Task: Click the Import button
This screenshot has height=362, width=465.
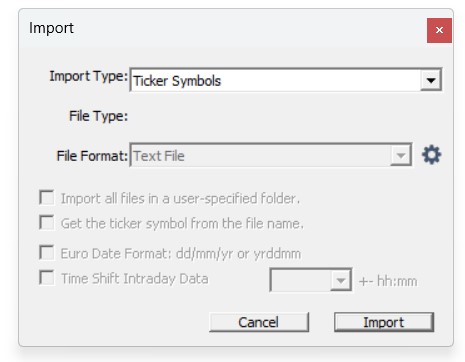Action: [384, 322]
